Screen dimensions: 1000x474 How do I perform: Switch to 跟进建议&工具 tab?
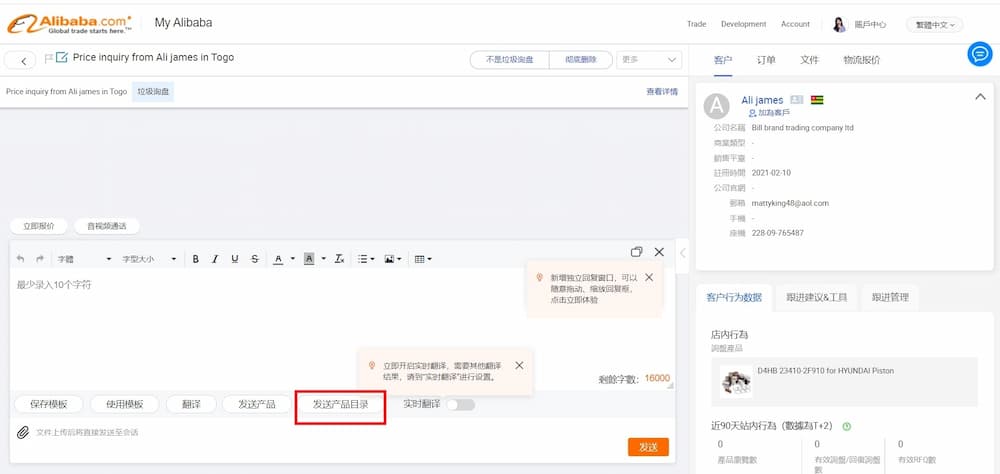pyautogui.click(x=816, y=297)
